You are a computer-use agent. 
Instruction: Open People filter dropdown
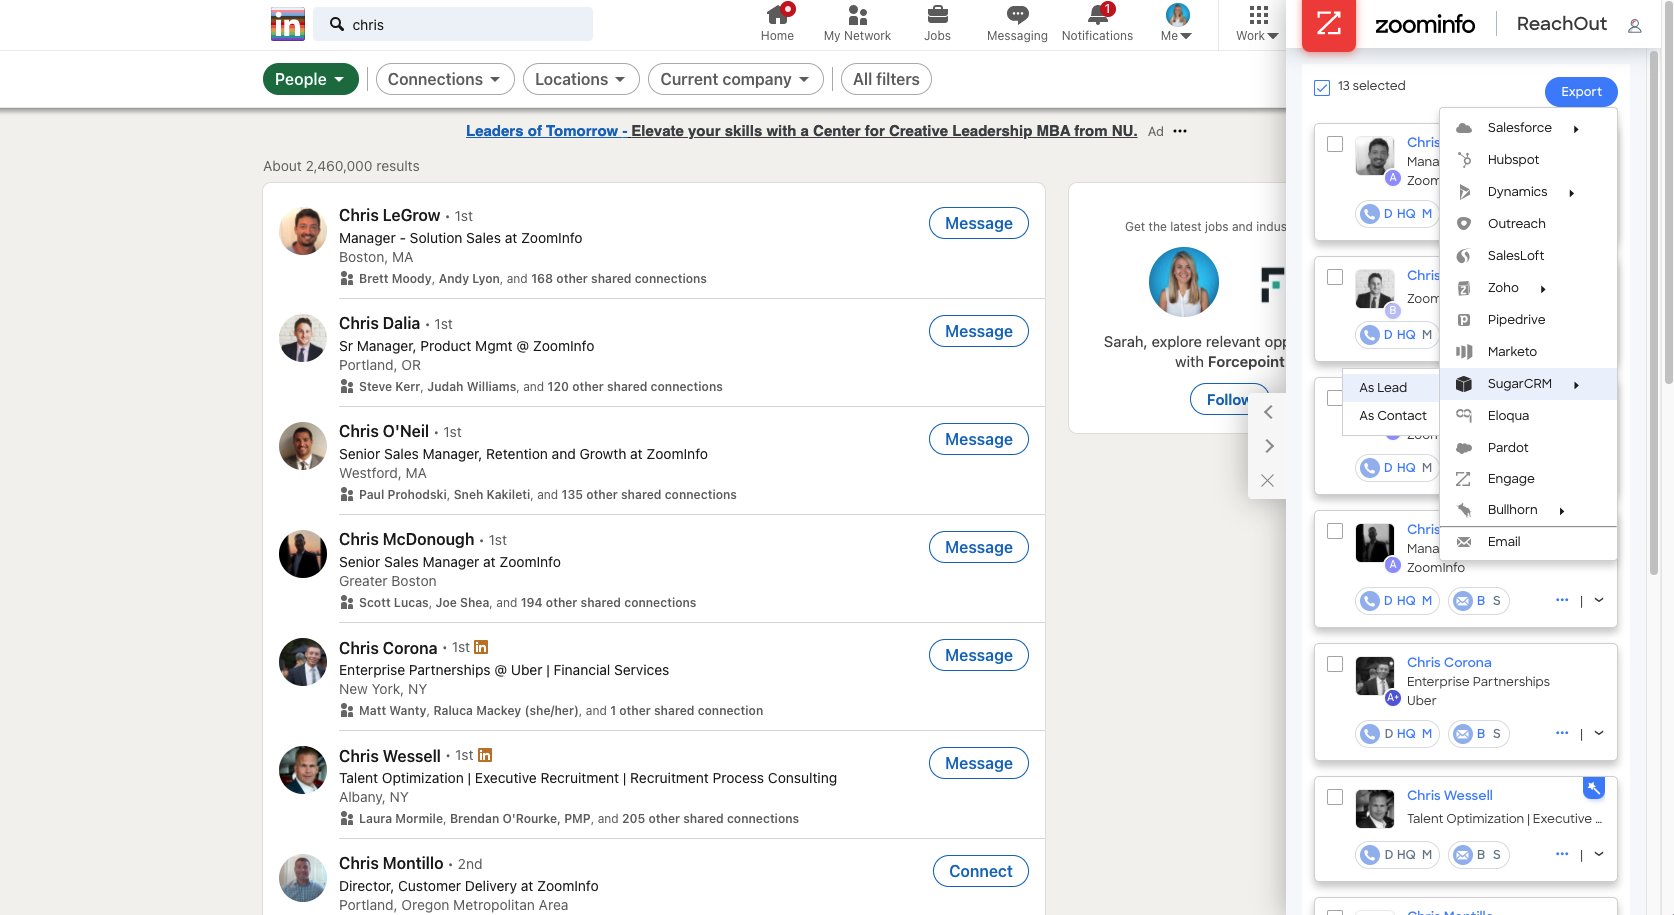coord(310,79)
